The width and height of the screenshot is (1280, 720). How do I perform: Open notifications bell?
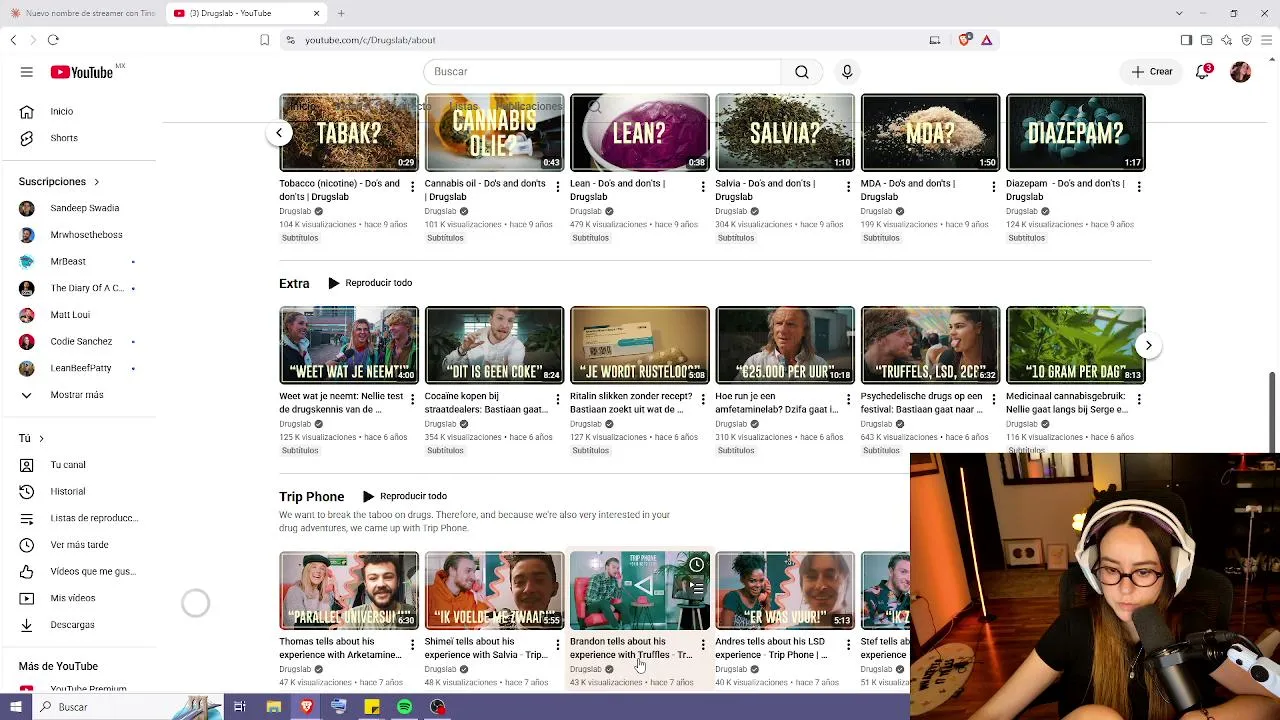1203,72
